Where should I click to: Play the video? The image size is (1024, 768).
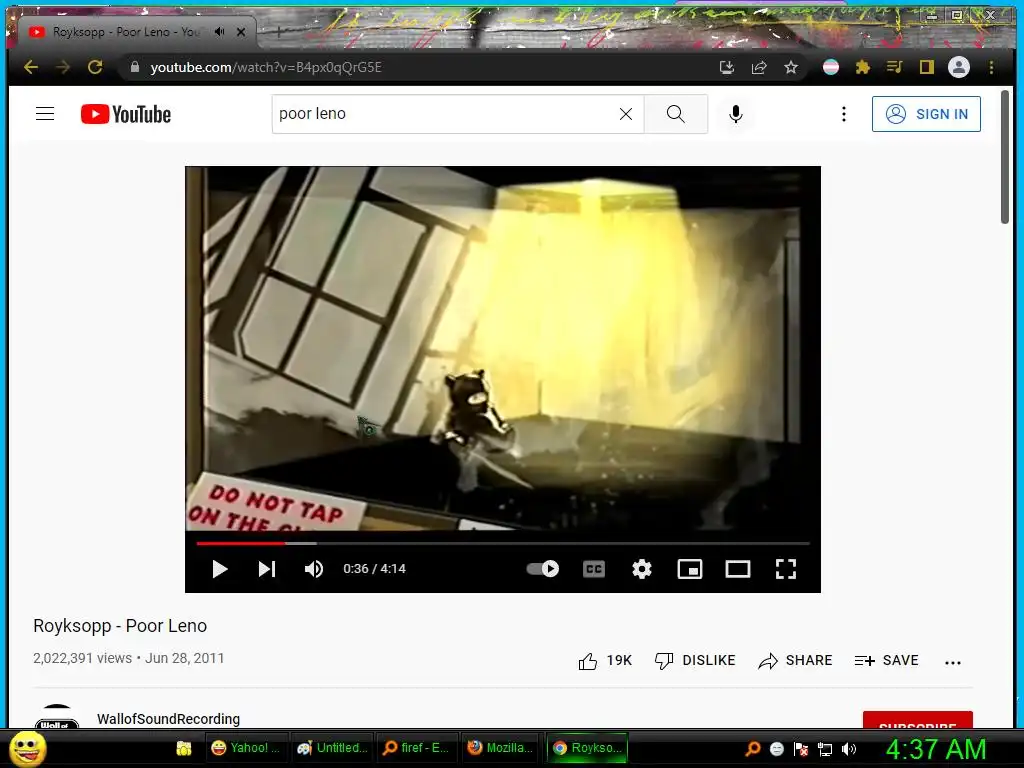(x=219, y=569)
